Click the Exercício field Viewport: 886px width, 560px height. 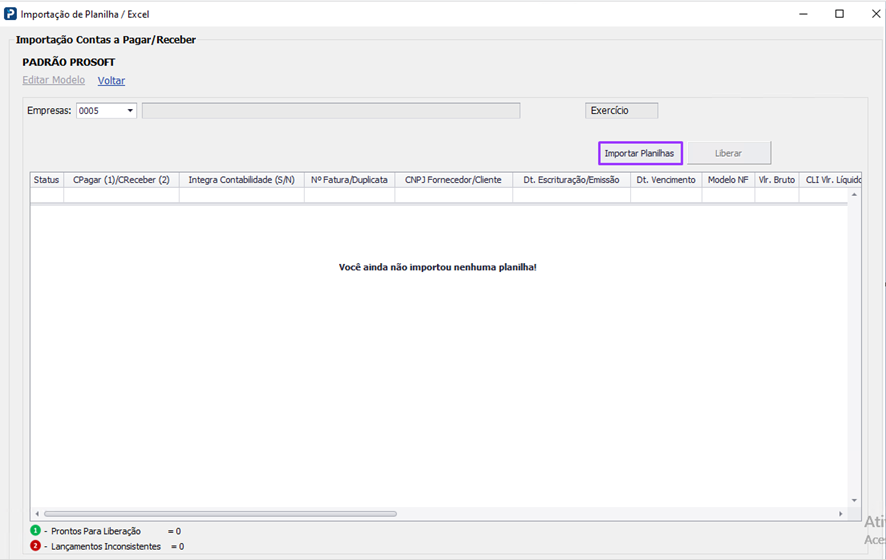click(622, 111)
